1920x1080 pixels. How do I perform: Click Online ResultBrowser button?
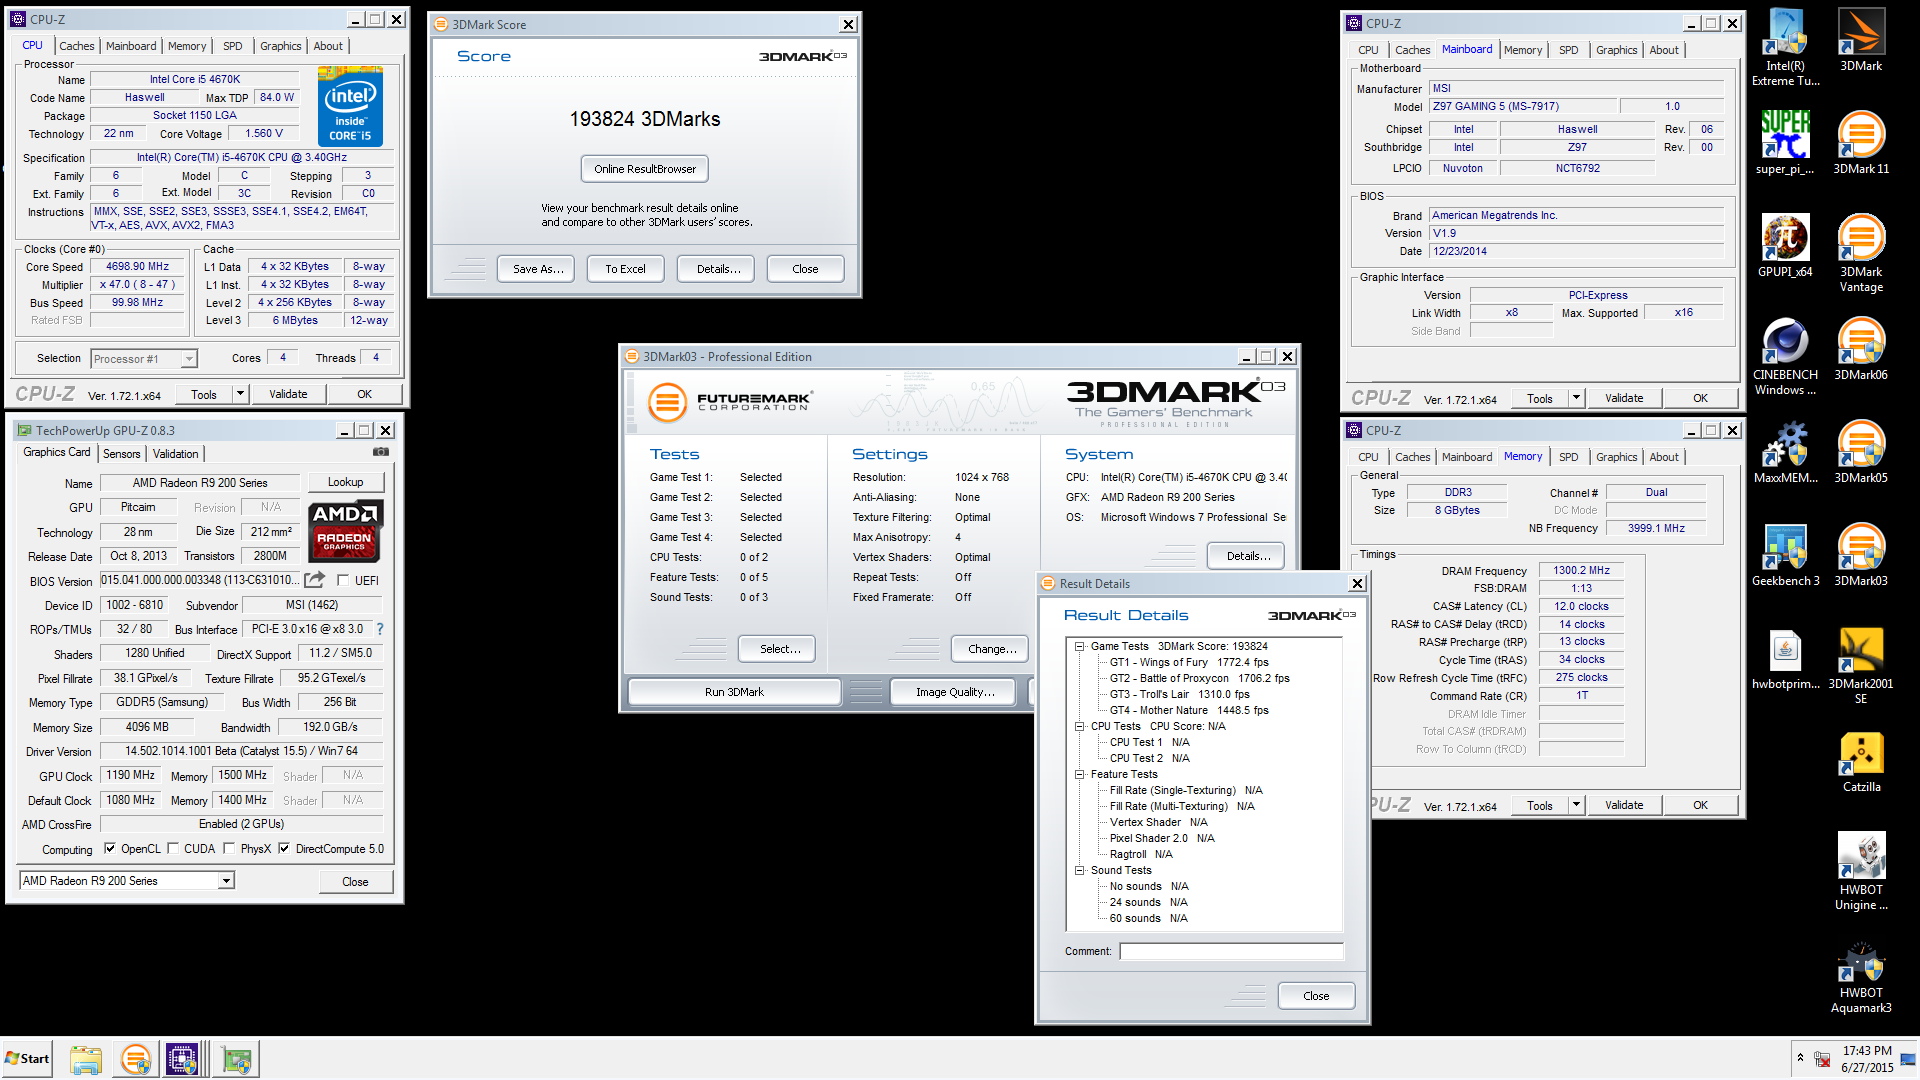645,169
